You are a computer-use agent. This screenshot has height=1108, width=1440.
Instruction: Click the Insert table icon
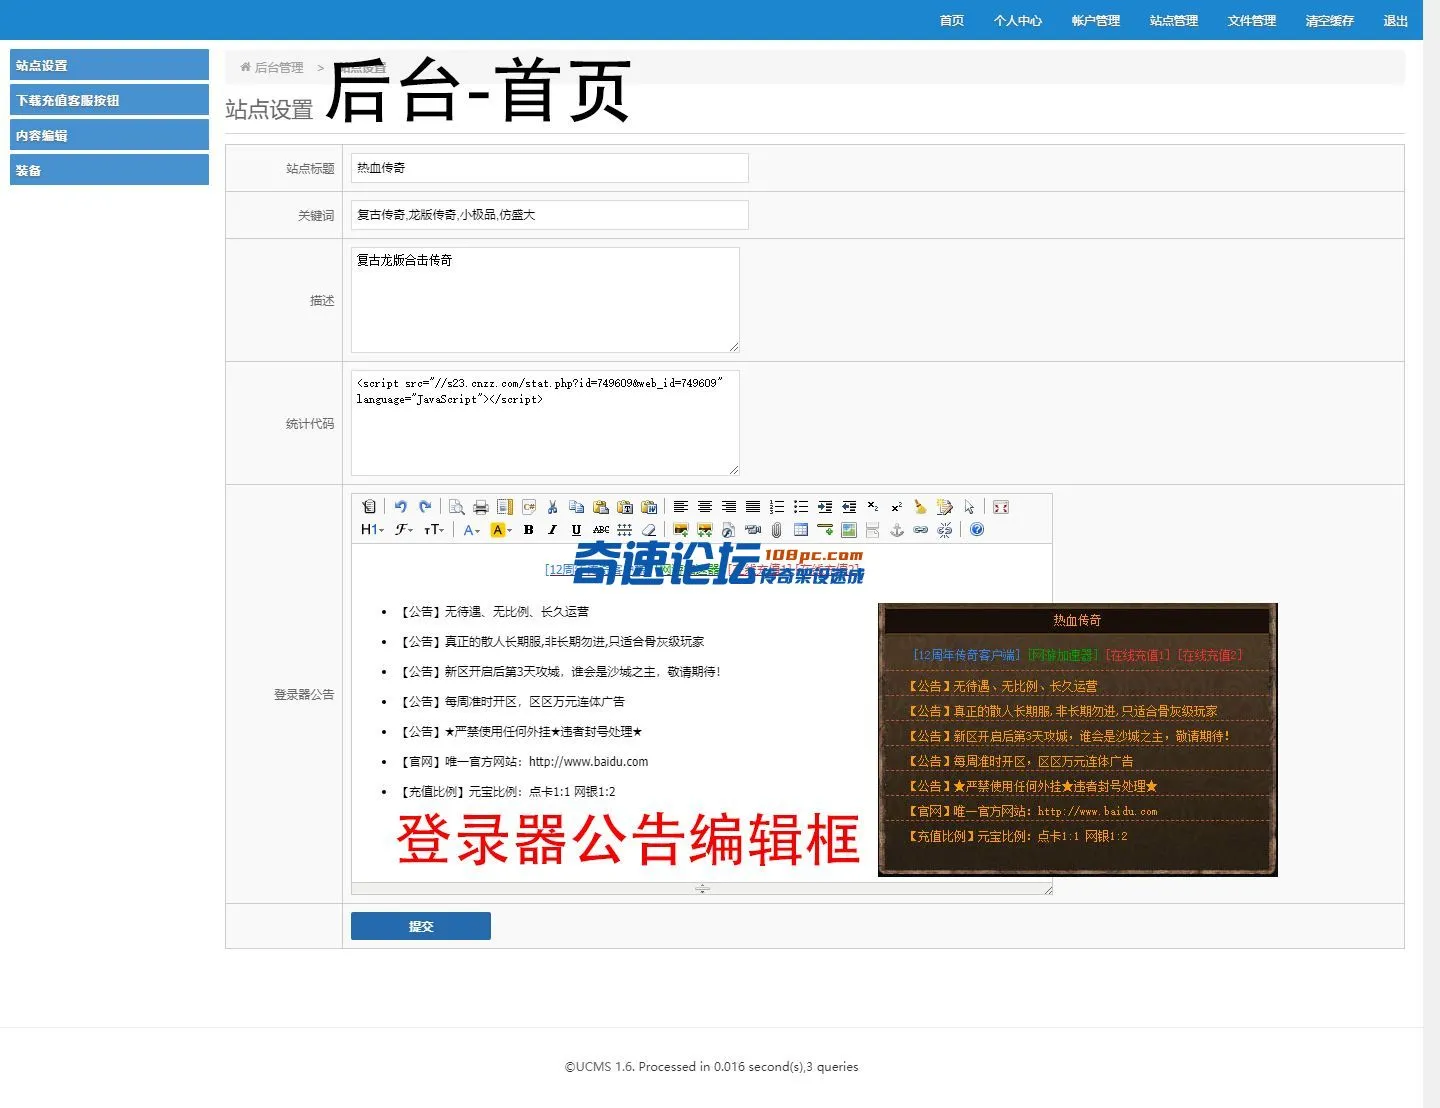801,530
